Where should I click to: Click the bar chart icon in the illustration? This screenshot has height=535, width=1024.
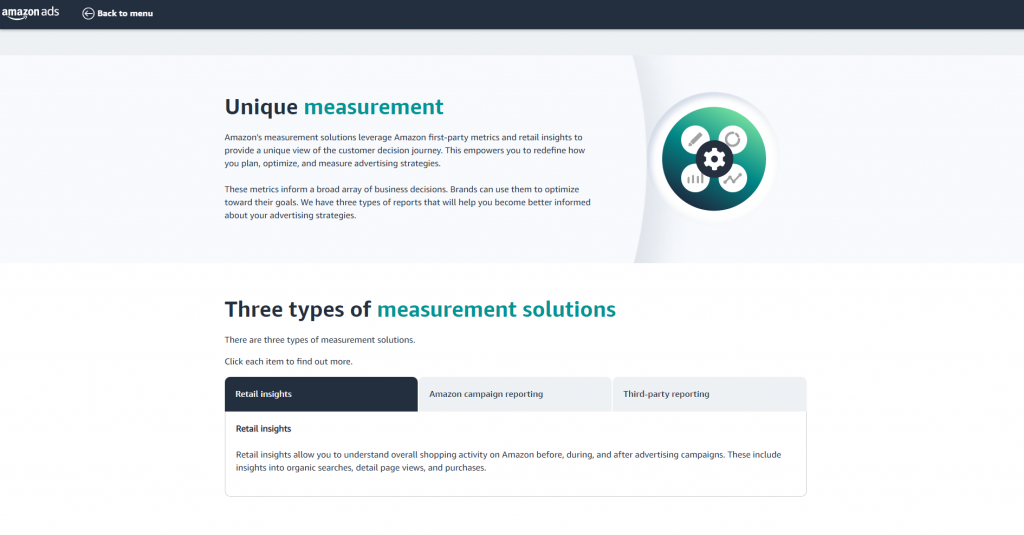coord(695,178)
